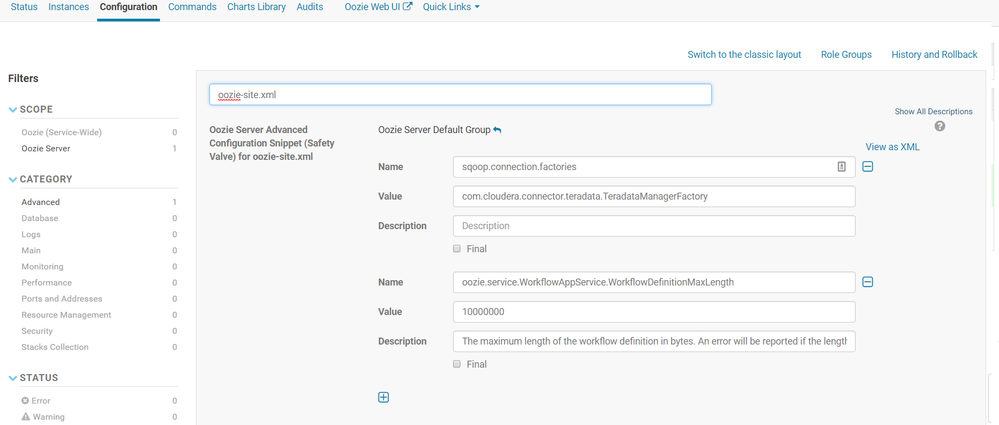Click the icon inside the sqoop.connection.factories name field
This screenshot has height=425, width=999.
842,167
